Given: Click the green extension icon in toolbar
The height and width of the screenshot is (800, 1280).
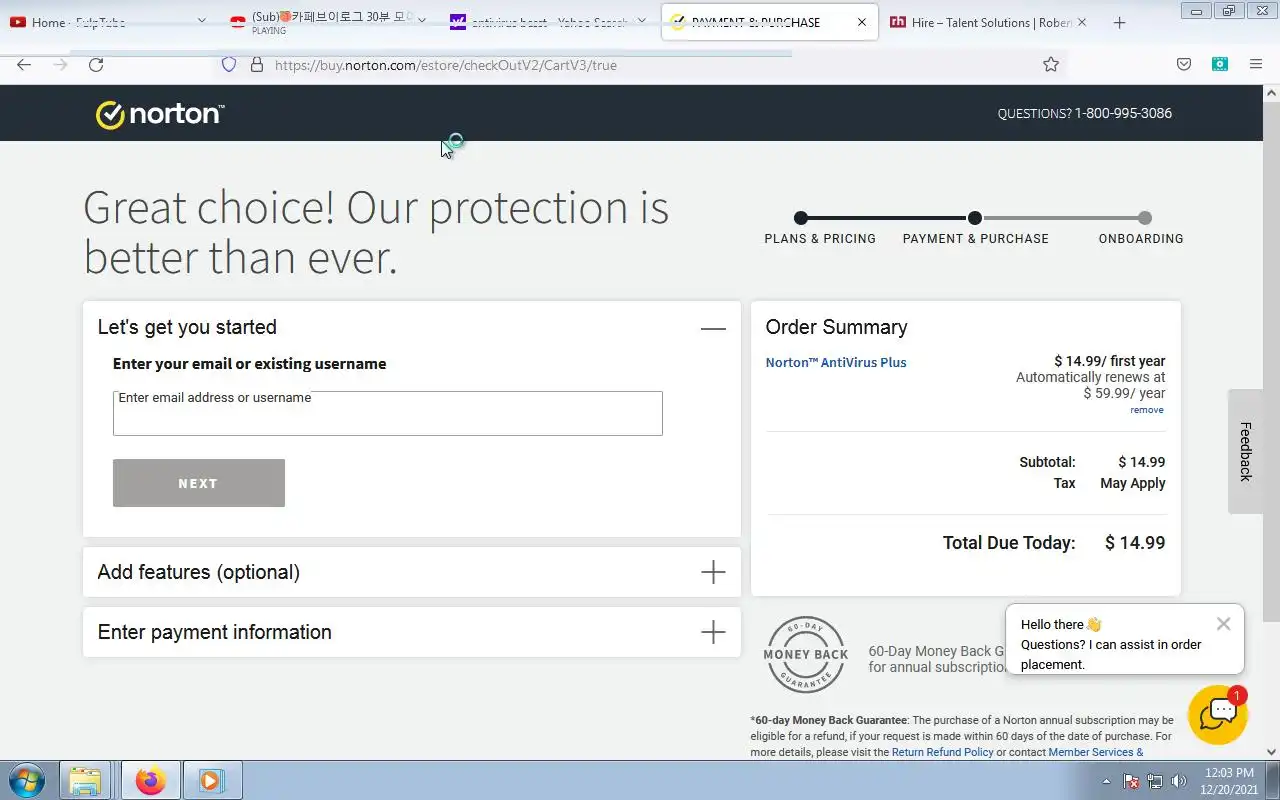Looking at the screenshot, I should [1220, 65].
